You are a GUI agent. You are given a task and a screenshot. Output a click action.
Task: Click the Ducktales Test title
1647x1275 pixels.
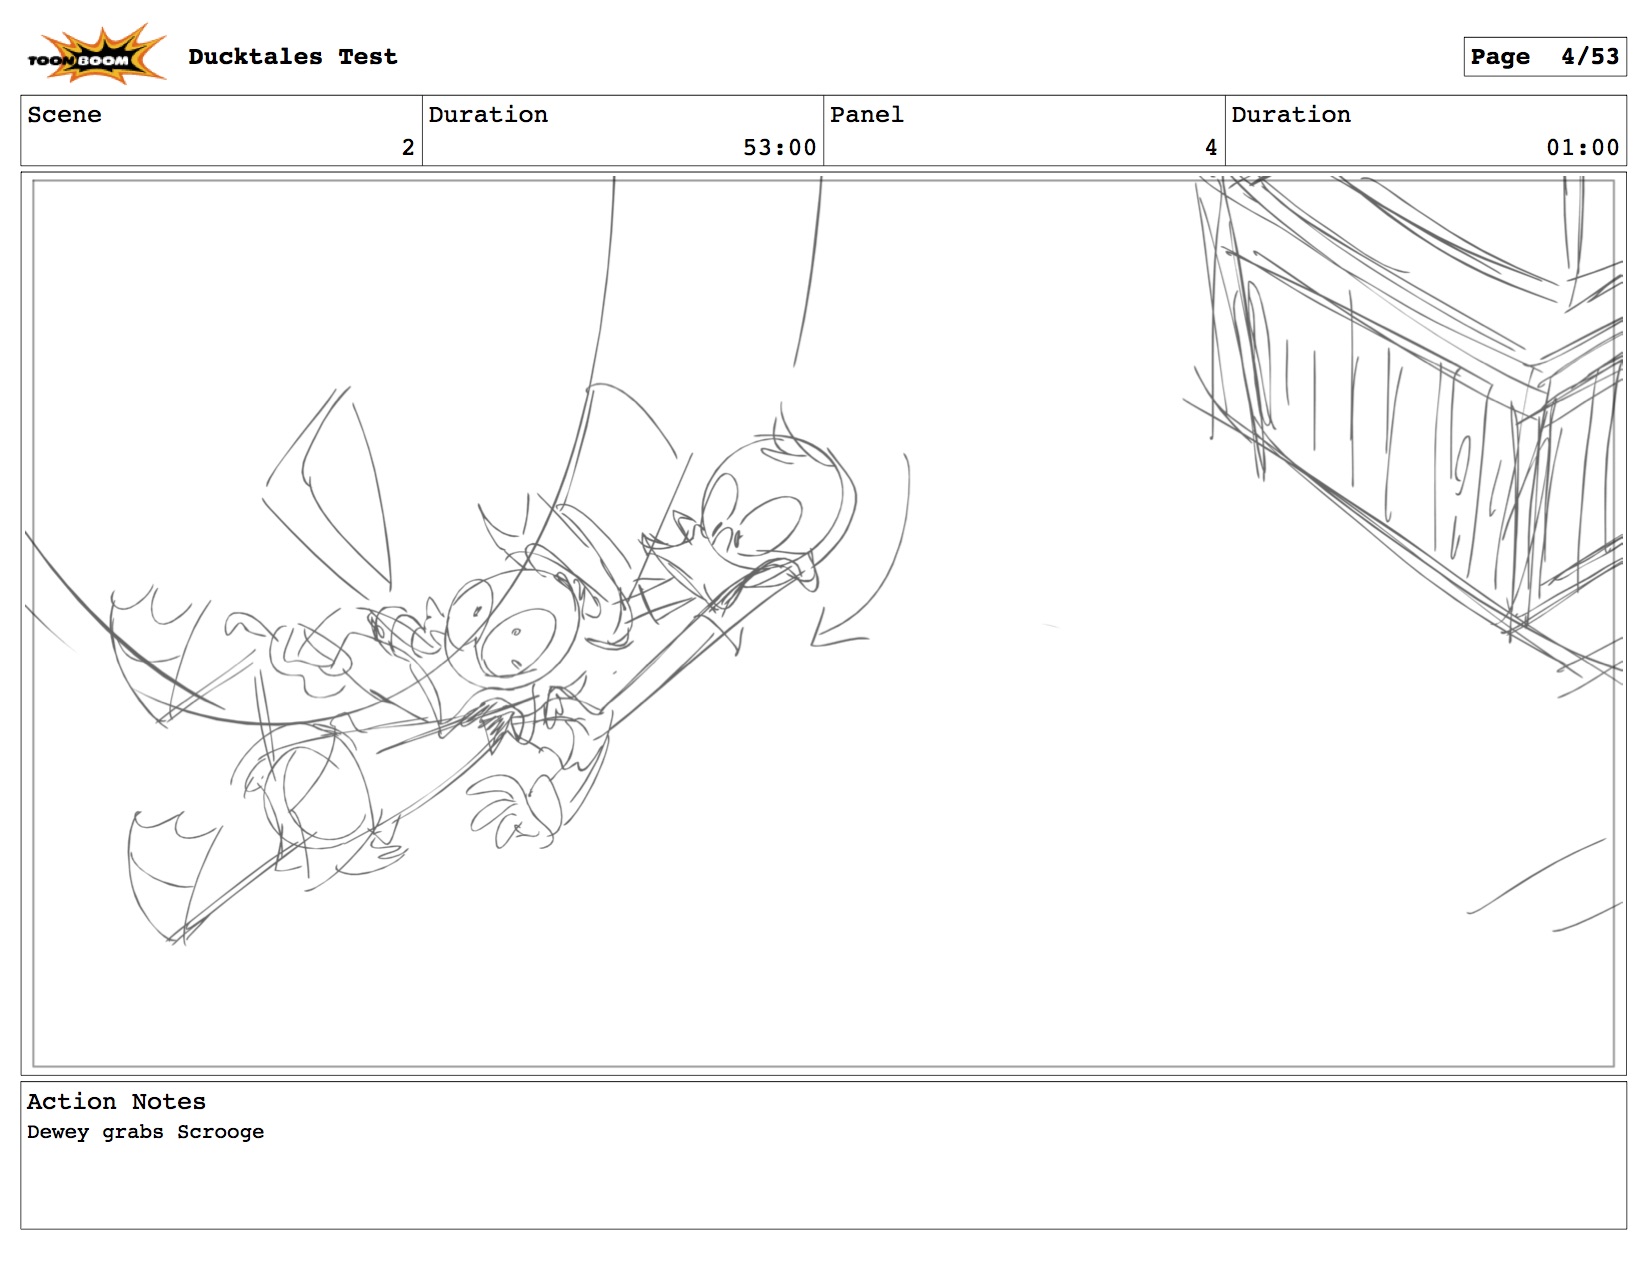point(292,57)
